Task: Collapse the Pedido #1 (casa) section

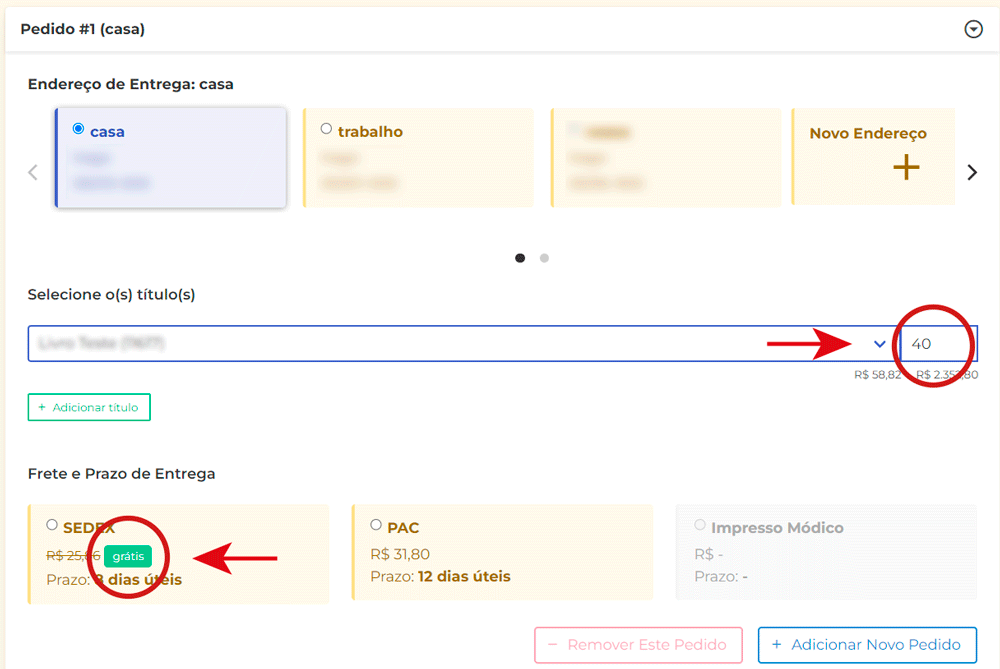Action: click(973, 29)
